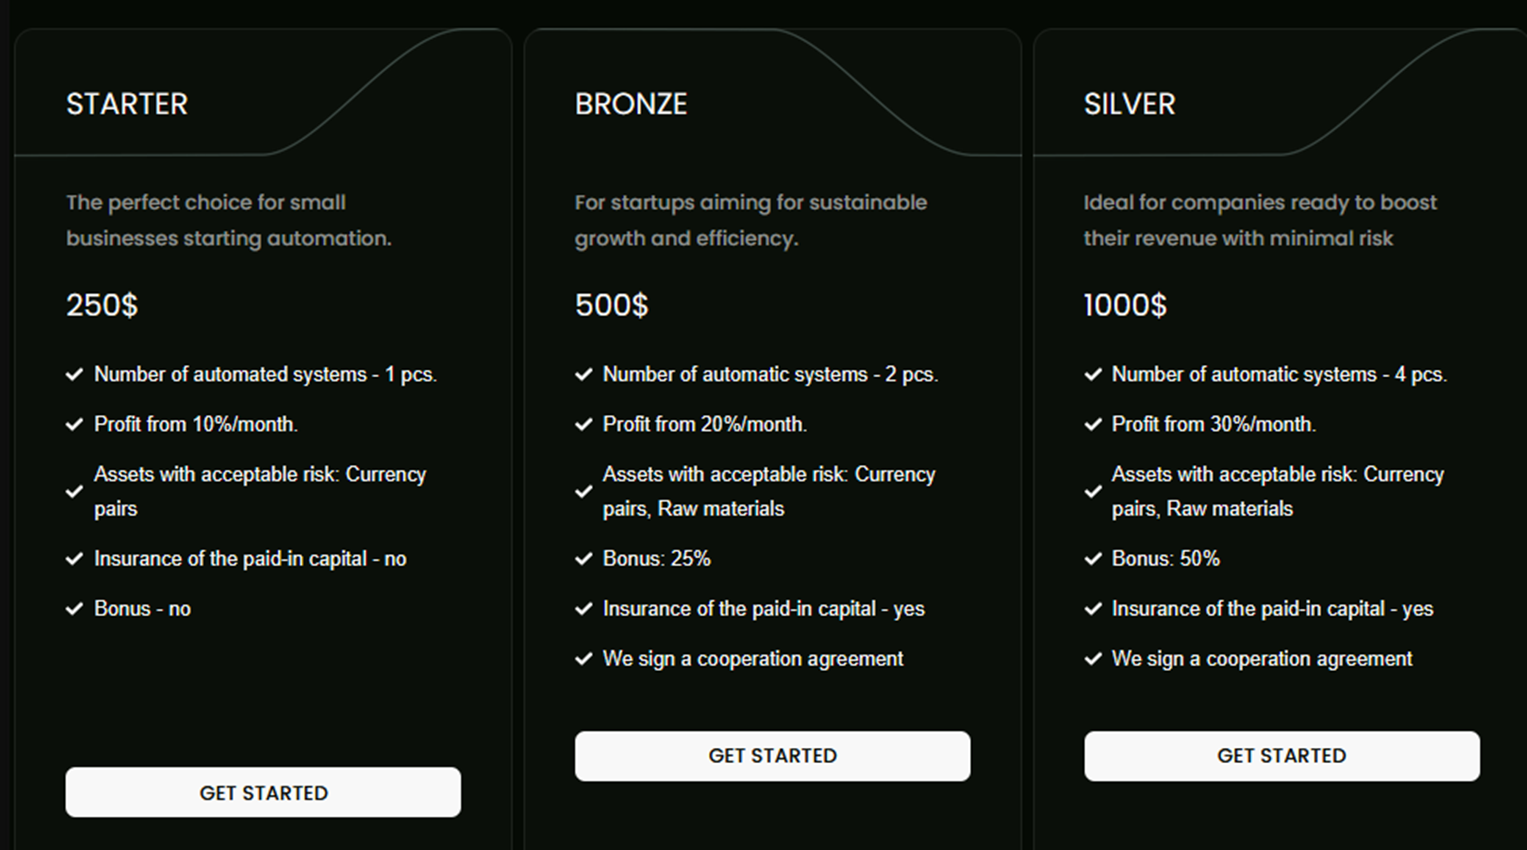Click checkmark beside Starter 'Currency pairs' assets
This screenshot has height=850, width=1527.
pyautogui.click(x=74, y=492)
